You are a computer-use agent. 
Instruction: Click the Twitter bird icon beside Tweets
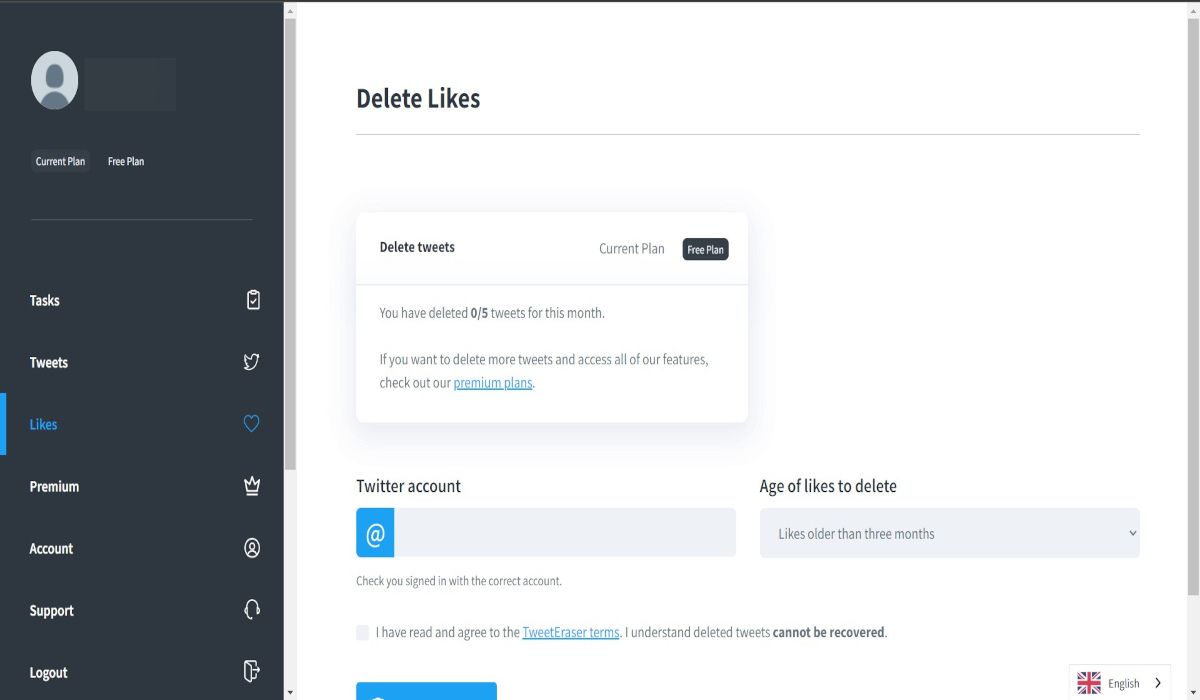pyautogui.click(x=252, y=361)
